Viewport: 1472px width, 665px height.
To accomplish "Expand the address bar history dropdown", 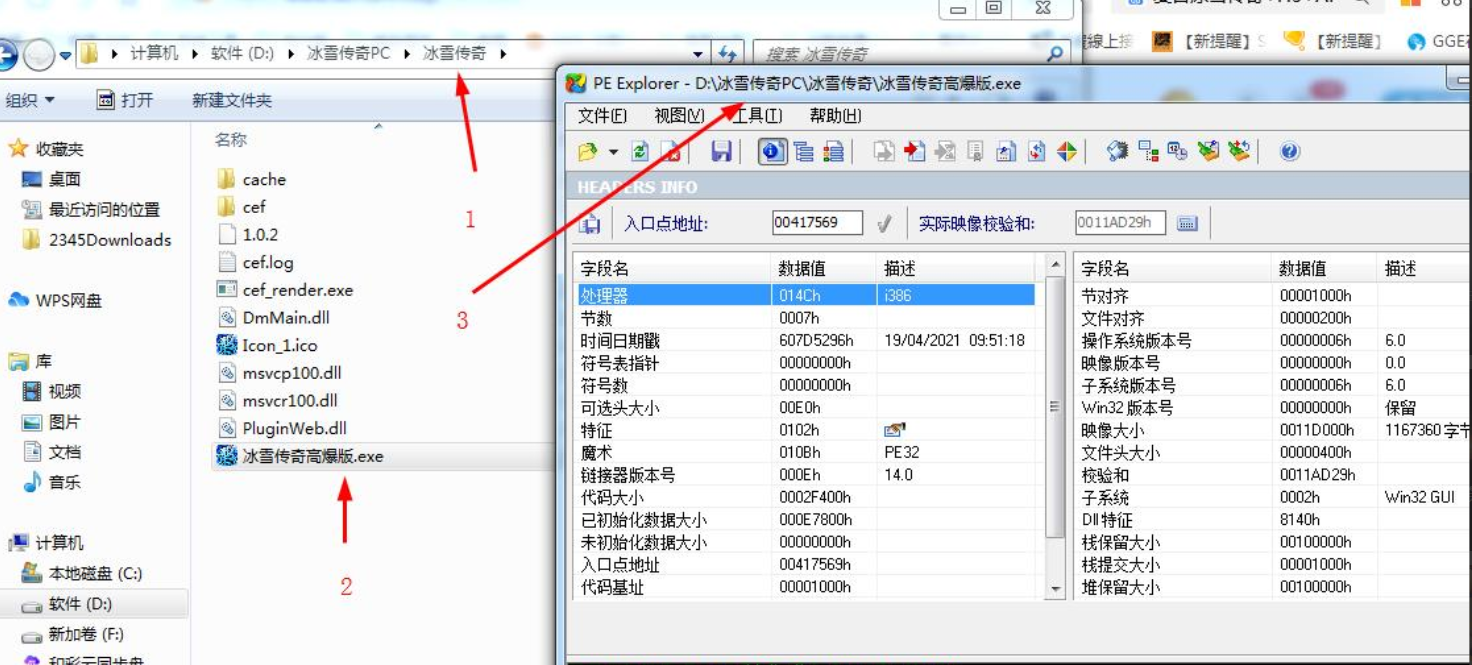I will [x=698, y=54].
